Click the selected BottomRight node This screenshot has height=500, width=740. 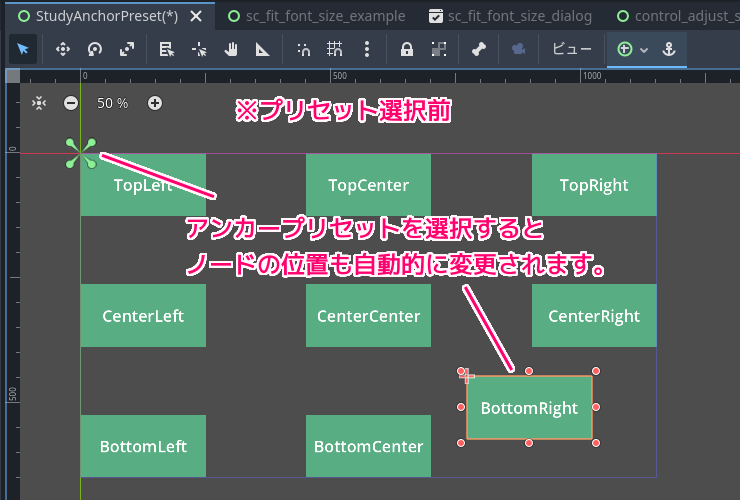529,407
